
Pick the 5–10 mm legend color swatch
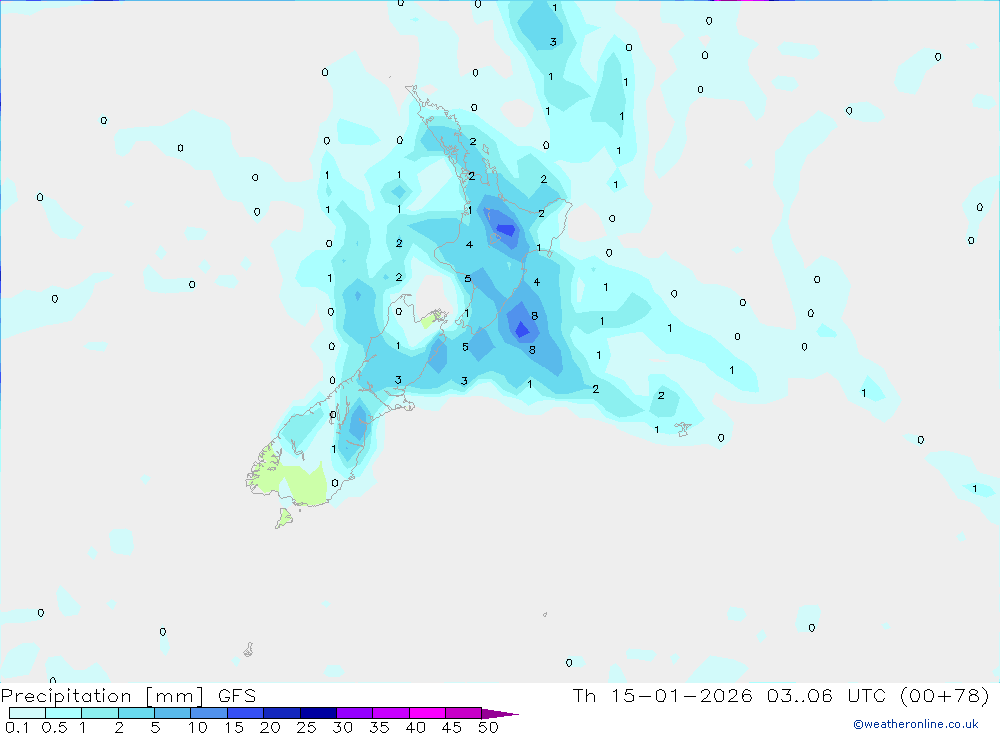173,713
